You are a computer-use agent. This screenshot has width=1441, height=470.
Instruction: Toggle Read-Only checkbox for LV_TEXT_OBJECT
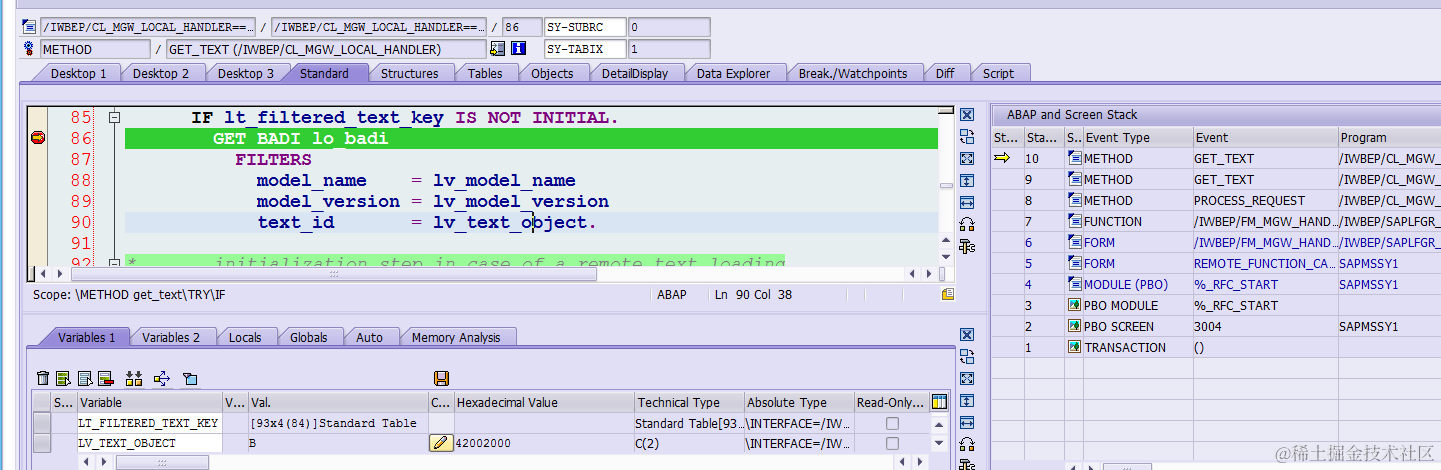(x=892, y=443)
